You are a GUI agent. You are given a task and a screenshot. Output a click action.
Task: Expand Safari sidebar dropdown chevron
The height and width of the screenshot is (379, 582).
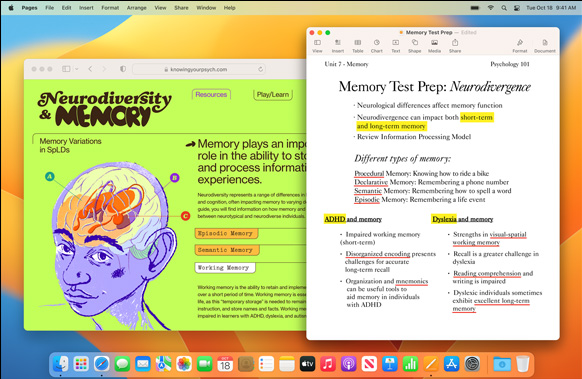pos(77,69)
